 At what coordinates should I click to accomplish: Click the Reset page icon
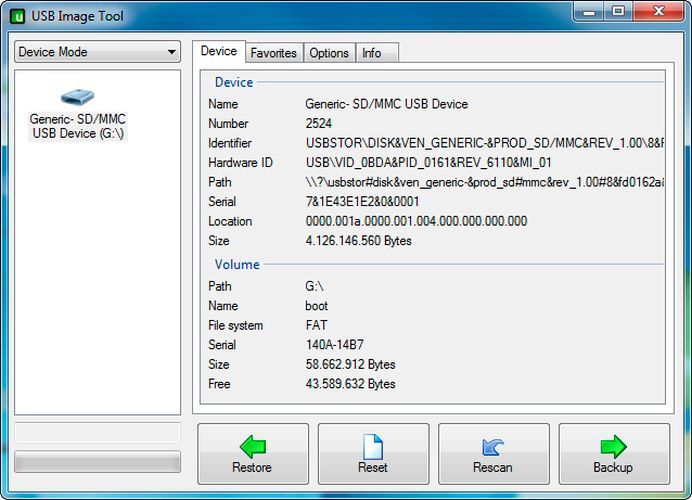click(373, 447)
